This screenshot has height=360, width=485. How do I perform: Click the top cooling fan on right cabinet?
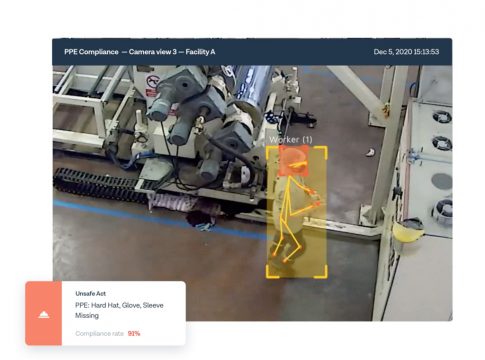(x=442, y=117)
